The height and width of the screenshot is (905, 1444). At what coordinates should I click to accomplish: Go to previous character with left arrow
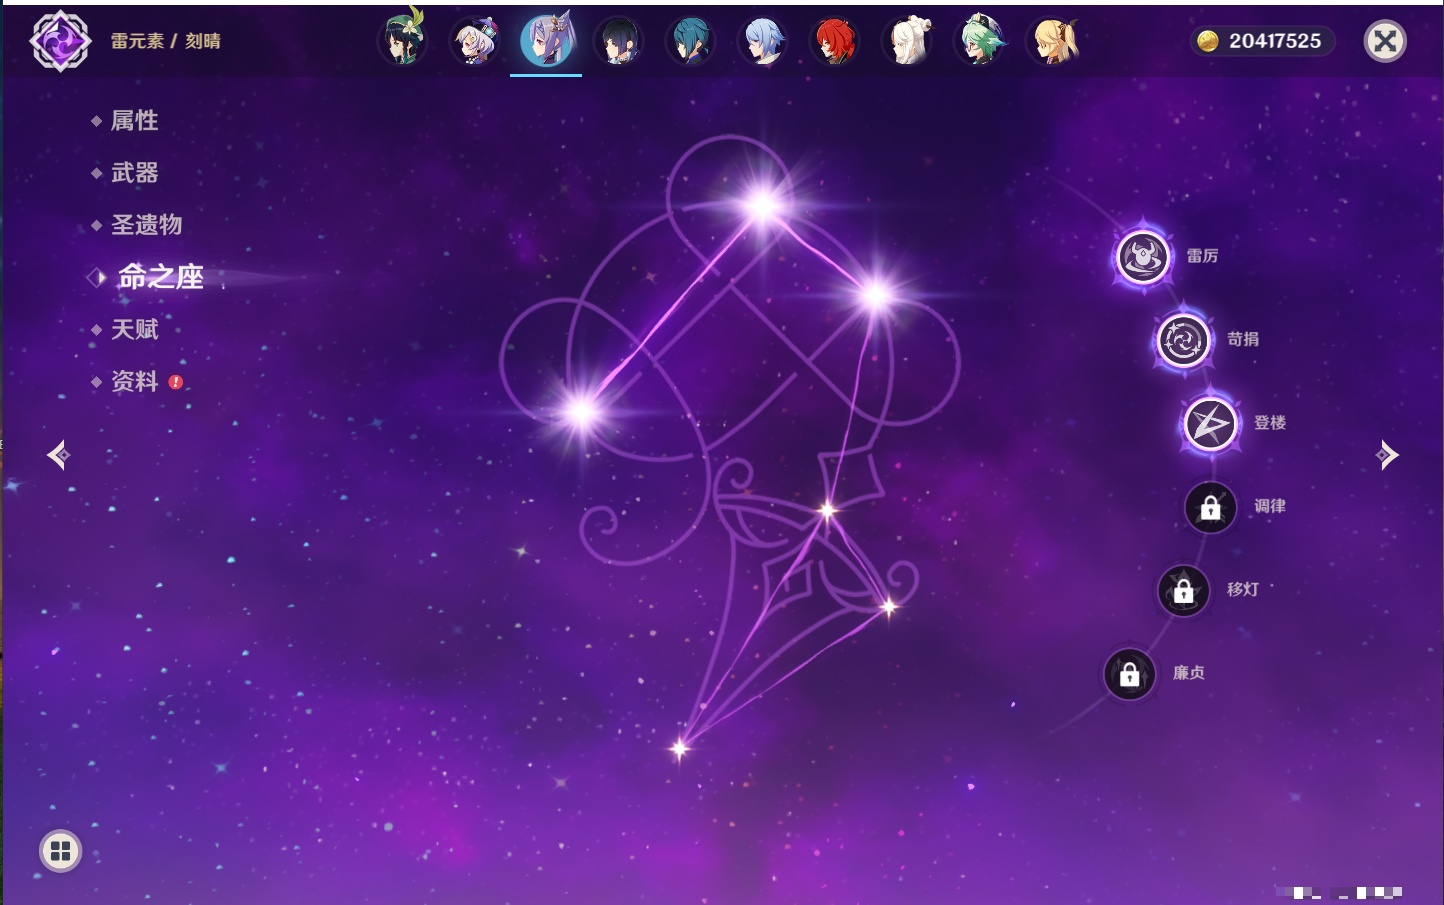(x=58, y=455)
